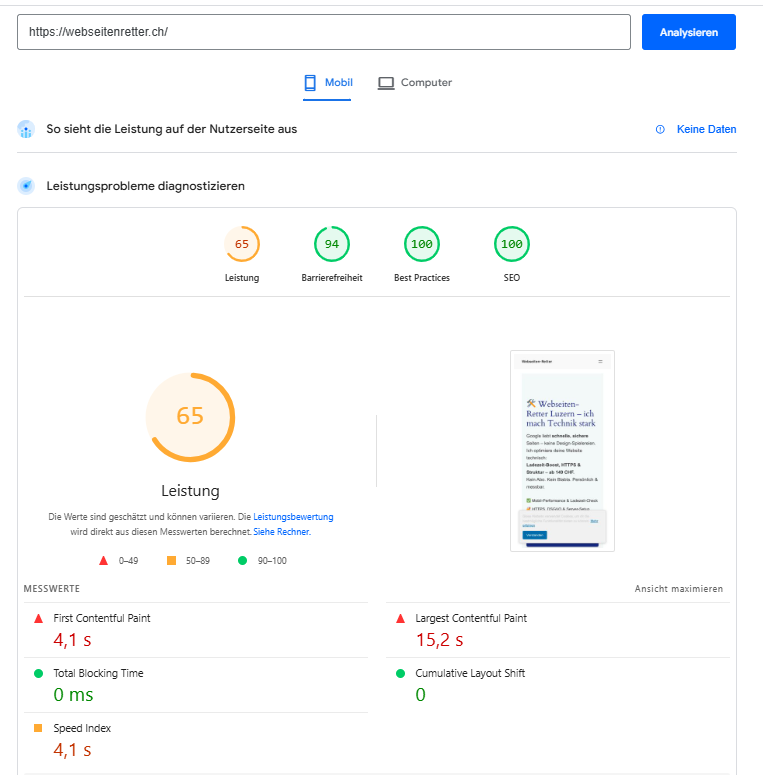Click the laptop computer icon

386,83
